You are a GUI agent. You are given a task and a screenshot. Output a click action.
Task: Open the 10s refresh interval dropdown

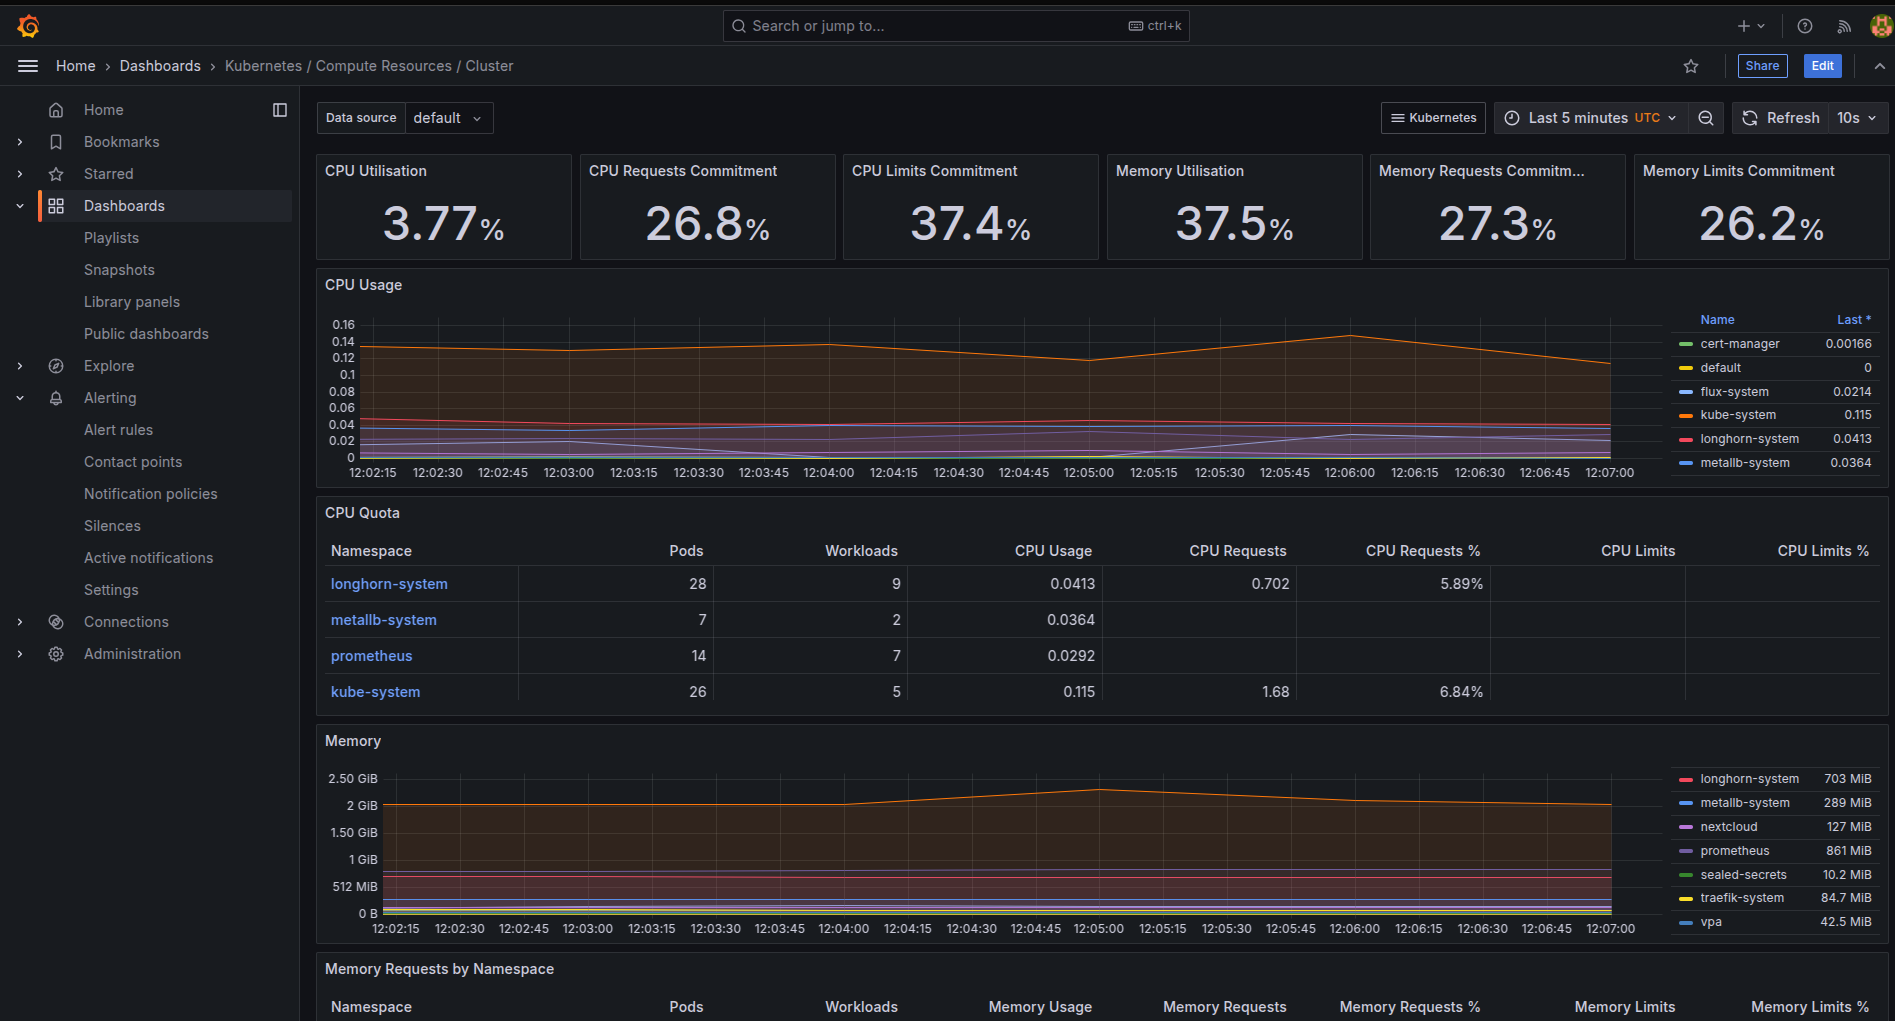pyautogui.click(x=1858, y=118)
